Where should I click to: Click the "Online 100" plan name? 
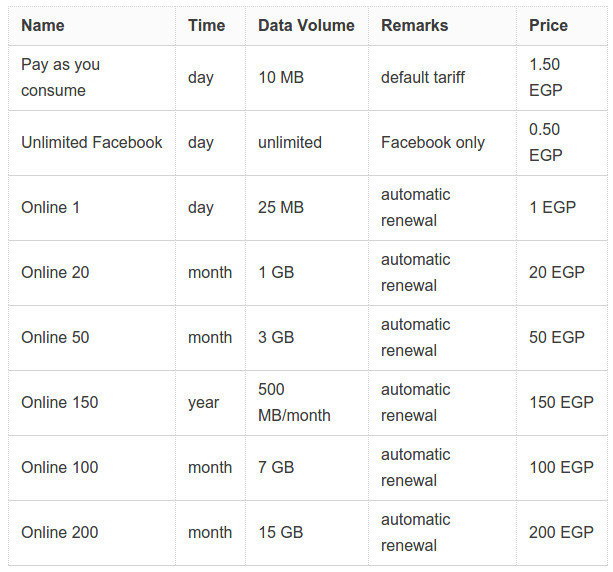click(59, 467)
